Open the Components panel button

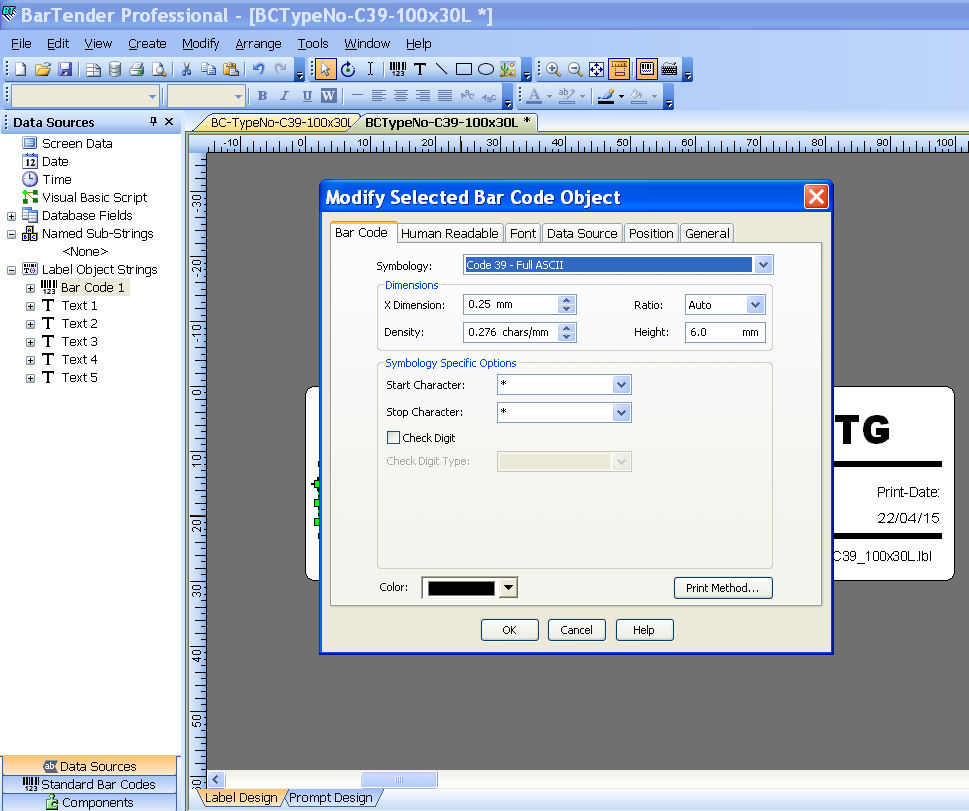tap(90, 802)
